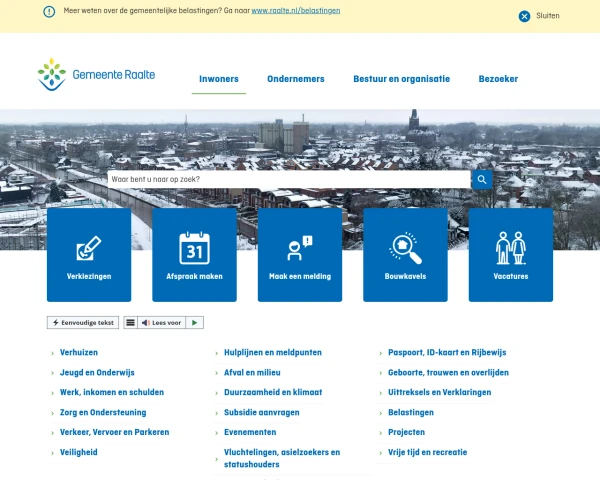Open the Bouwkavels house search tile
Image resolution: width=600 pixels, height=480 pixels.
pyautogui.click(x=405, y=254)
